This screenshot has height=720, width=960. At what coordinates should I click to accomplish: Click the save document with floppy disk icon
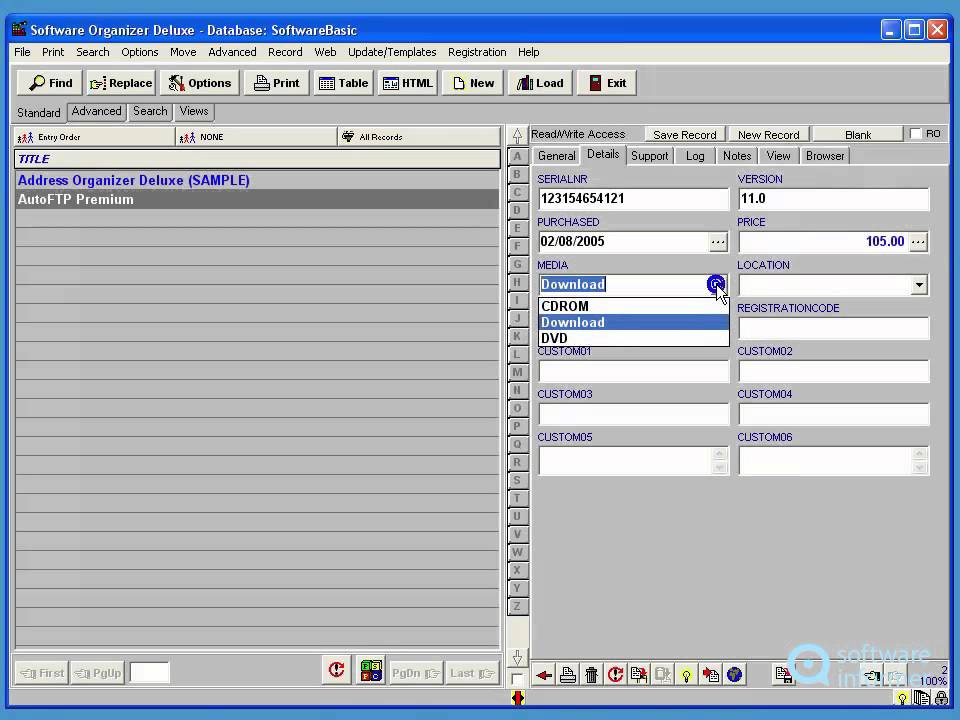tap(784, 675)
